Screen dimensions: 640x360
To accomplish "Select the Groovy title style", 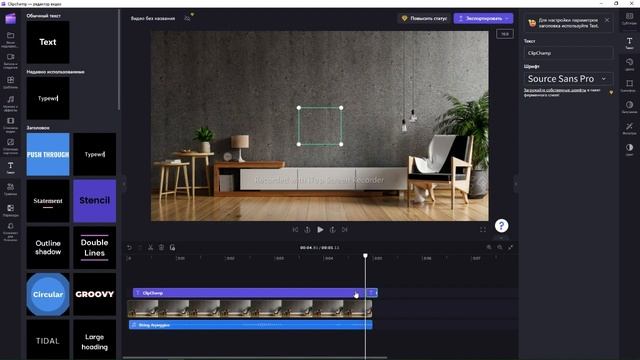I will click(95, 294).
